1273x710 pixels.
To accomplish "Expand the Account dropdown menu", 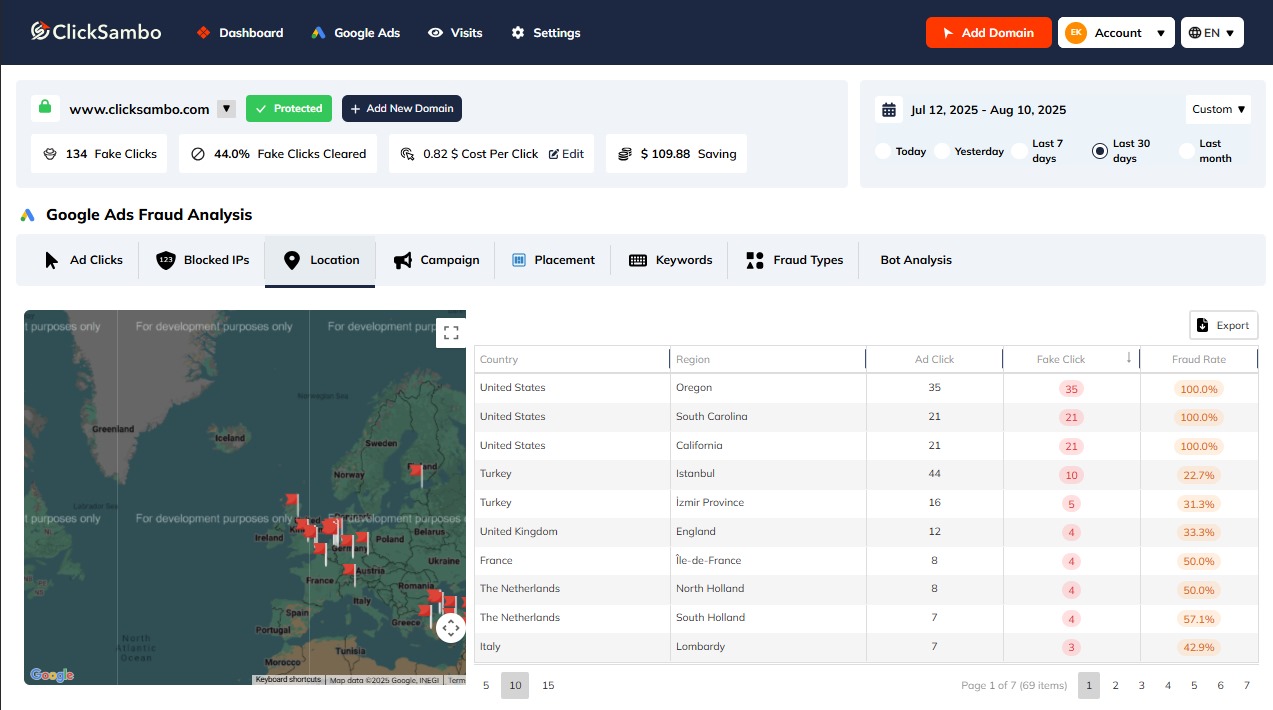I will point(1116,33).
